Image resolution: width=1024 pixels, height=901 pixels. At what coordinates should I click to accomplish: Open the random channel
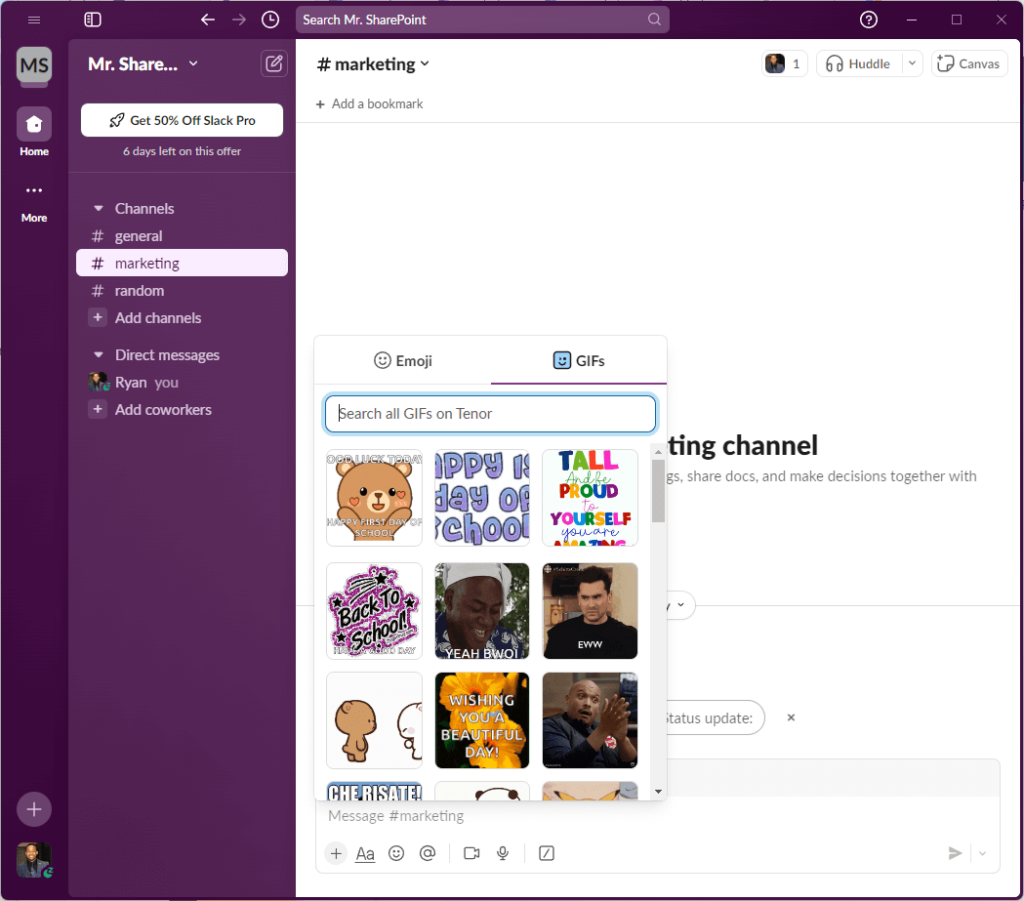coord(182,291)
